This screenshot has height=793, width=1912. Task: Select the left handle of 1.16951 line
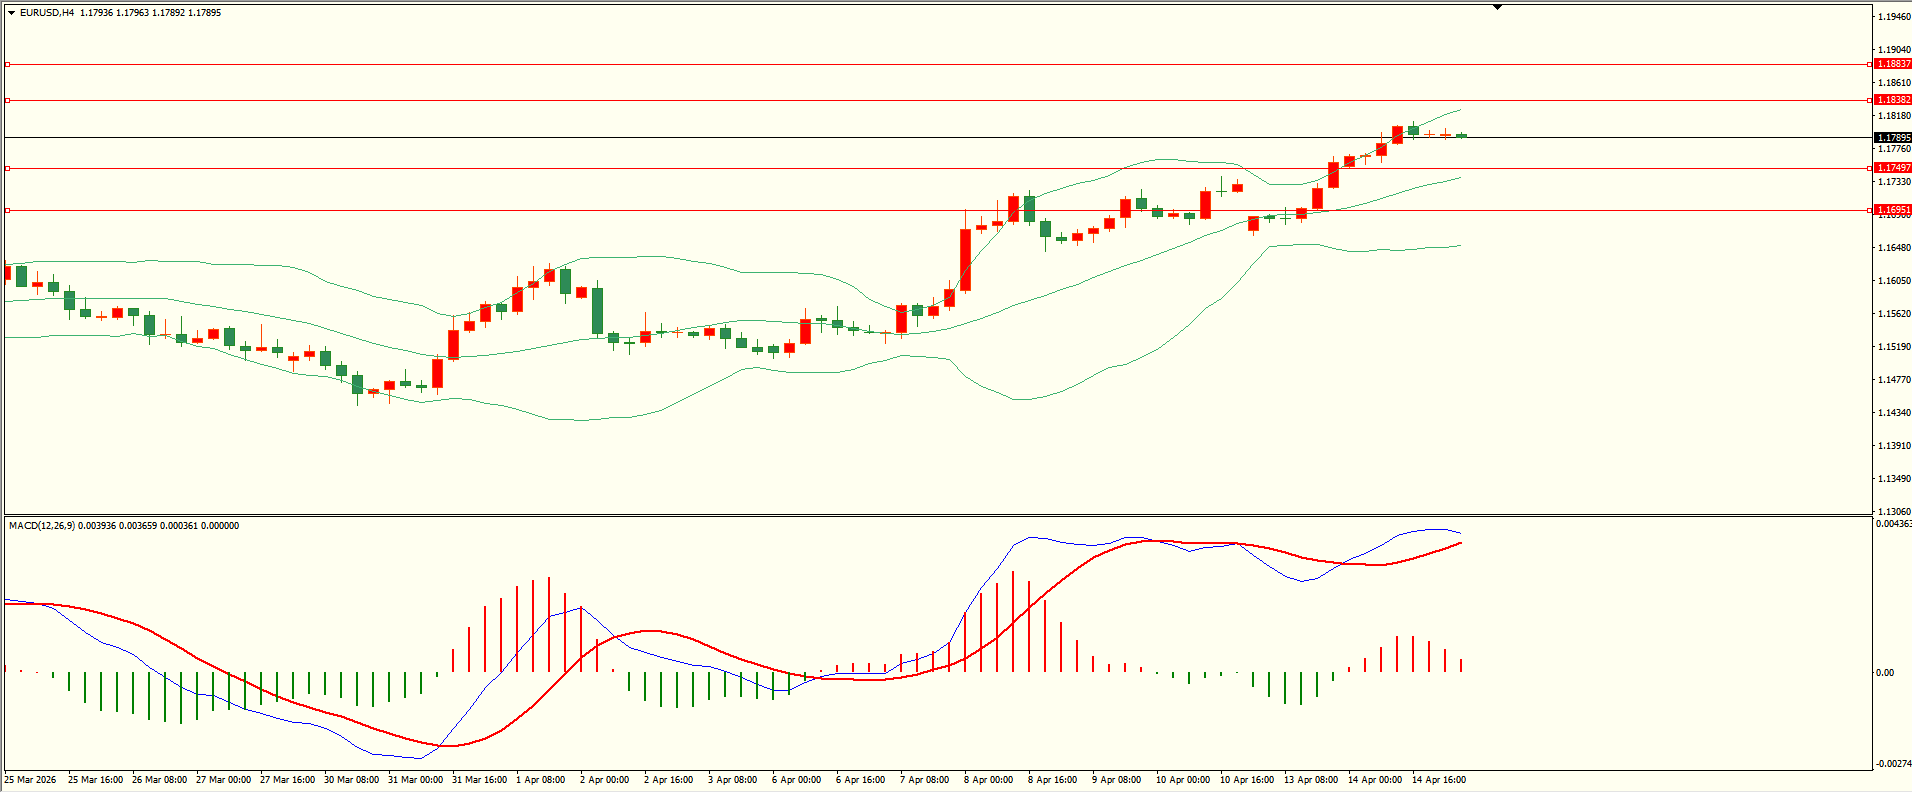click(8, 210)
